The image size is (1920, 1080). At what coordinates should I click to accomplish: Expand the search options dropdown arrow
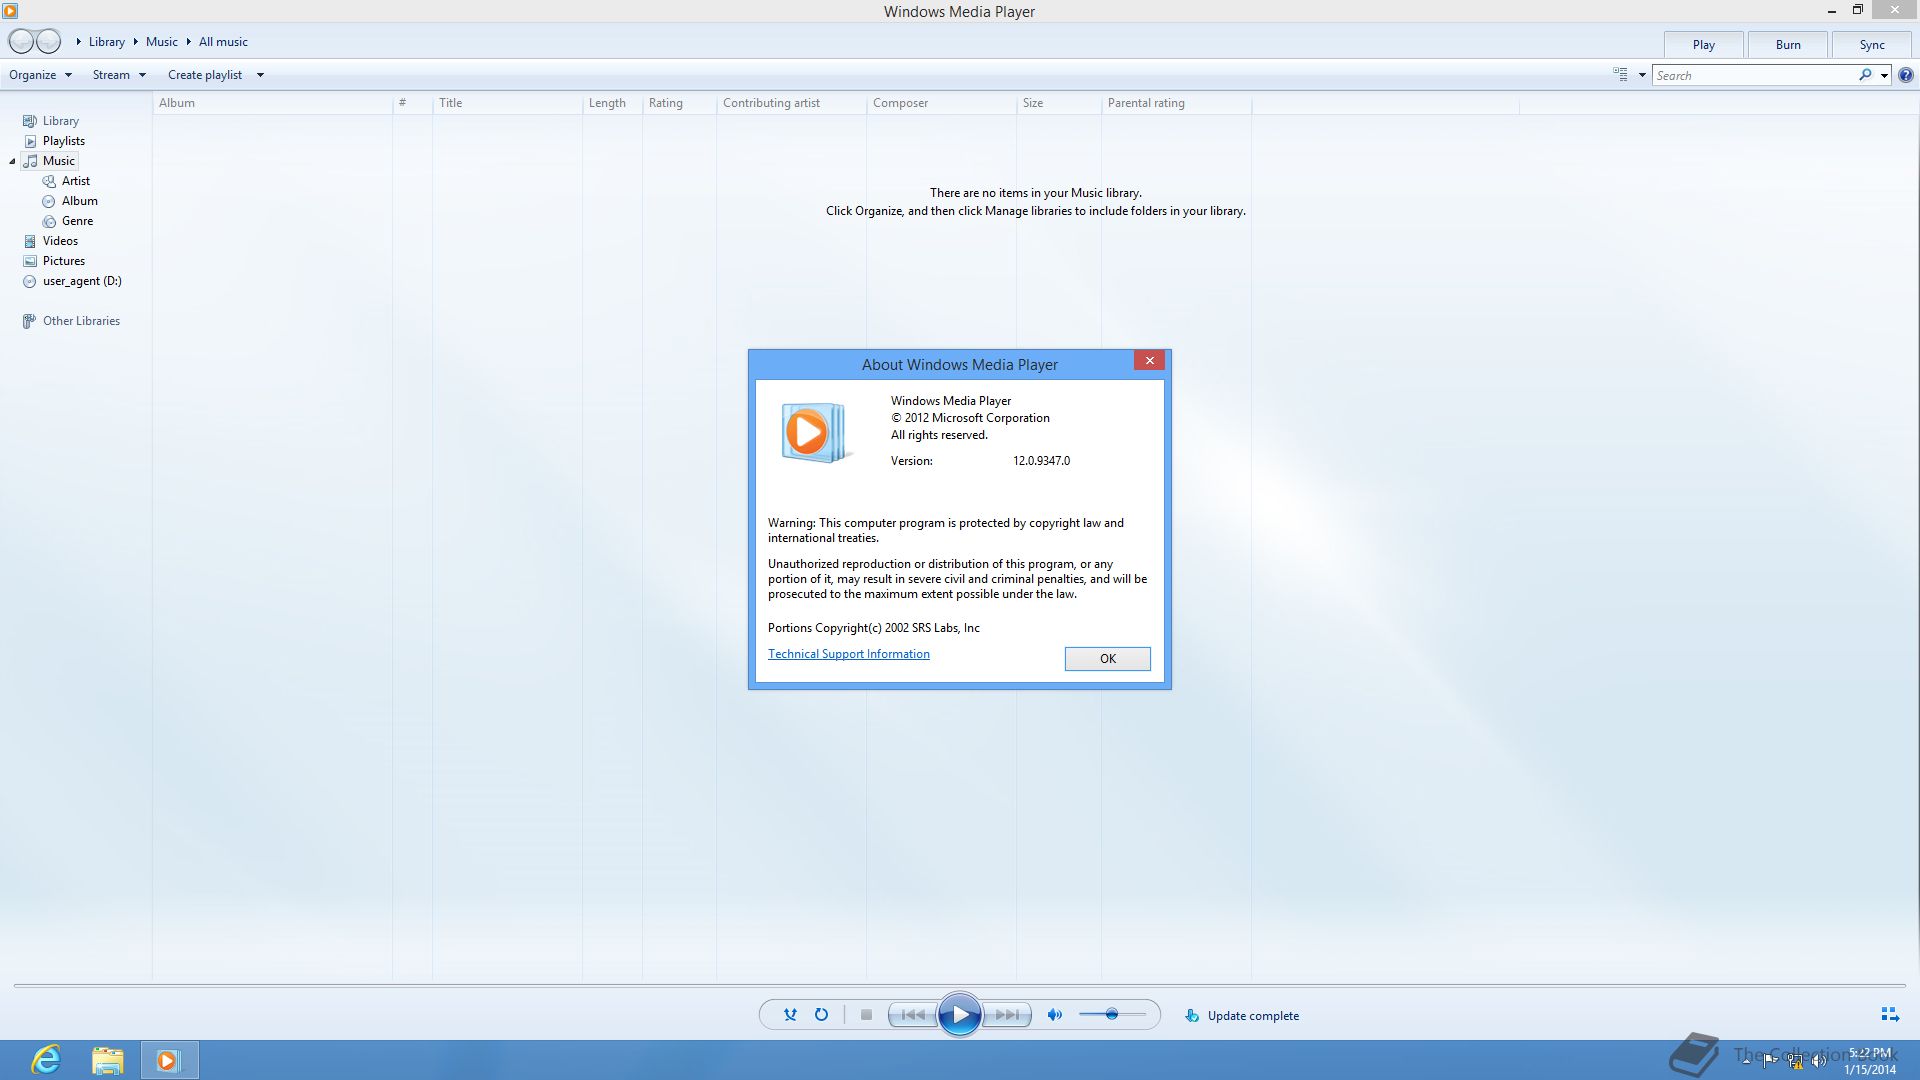(x=1884, y=75)
